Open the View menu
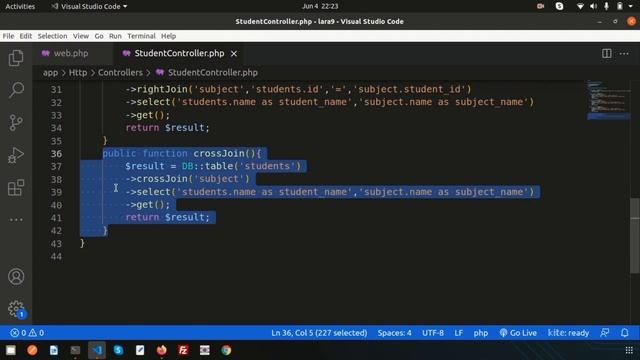 [x=81, y=36]
